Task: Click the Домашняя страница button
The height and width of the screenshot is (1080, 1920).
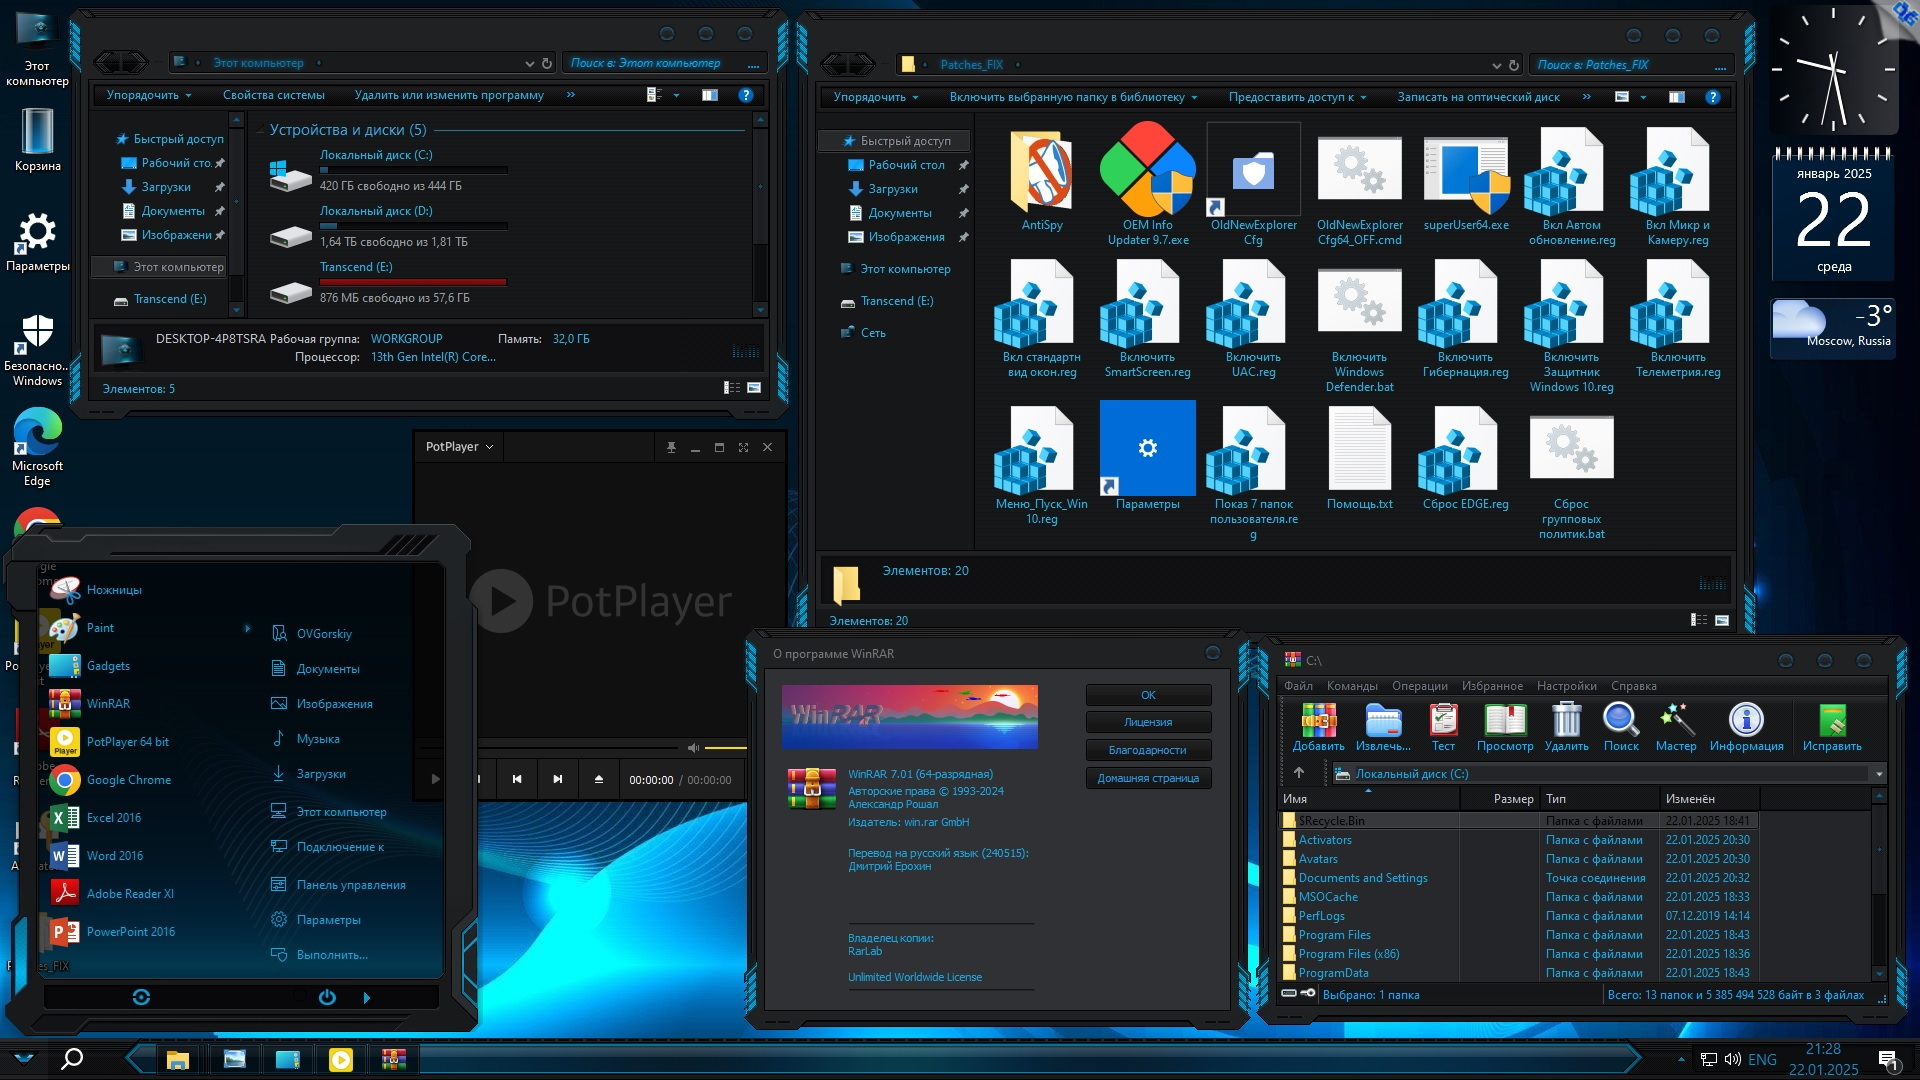Action: pos(1147,778)
